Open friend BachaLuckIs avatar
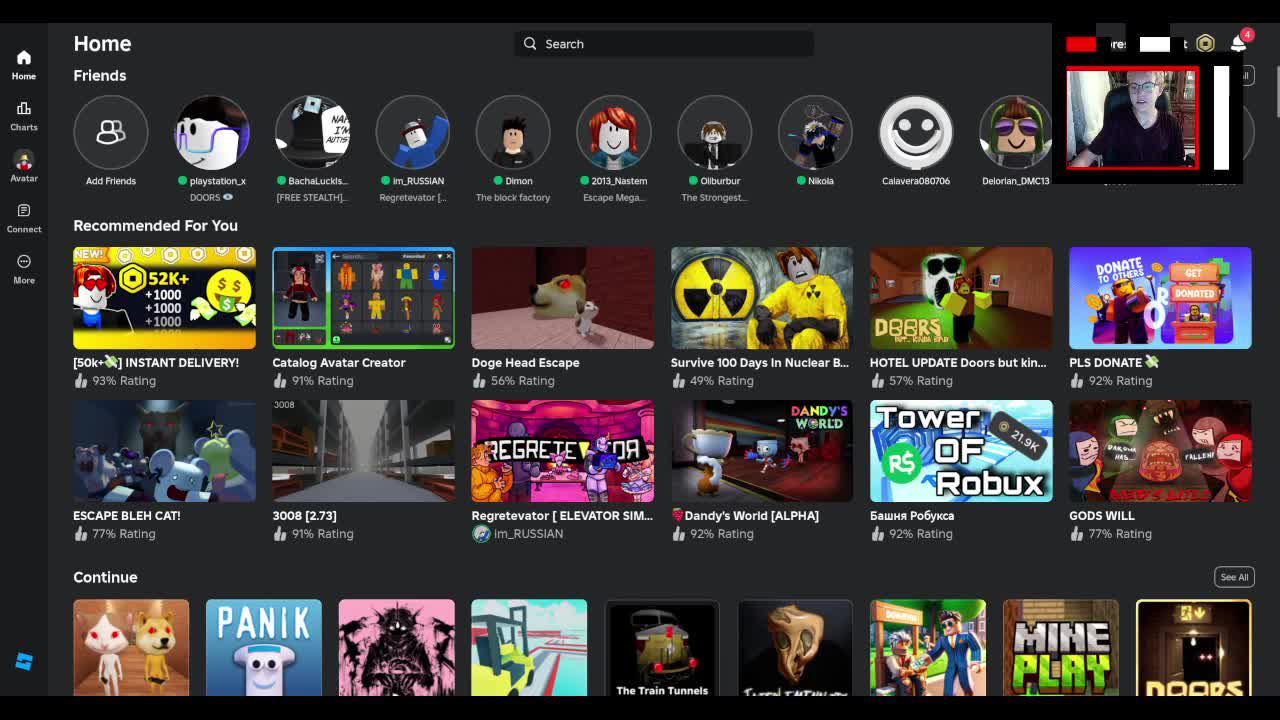 (x=312, y=132)
